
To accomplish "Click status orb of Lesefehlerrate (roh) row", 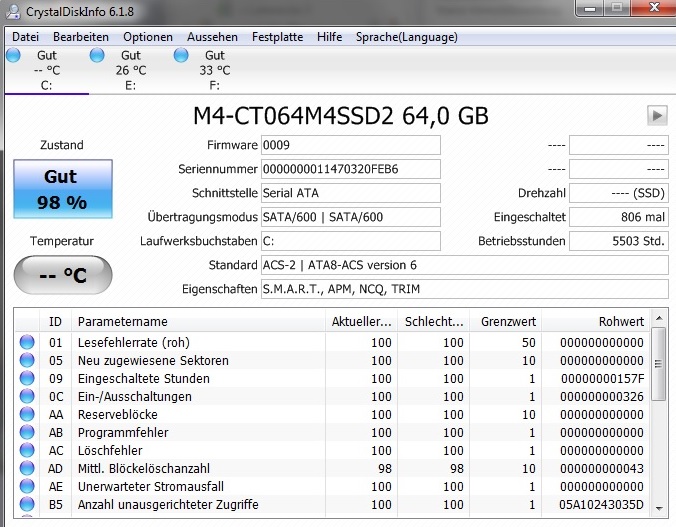I will click(x=27, y=342).
